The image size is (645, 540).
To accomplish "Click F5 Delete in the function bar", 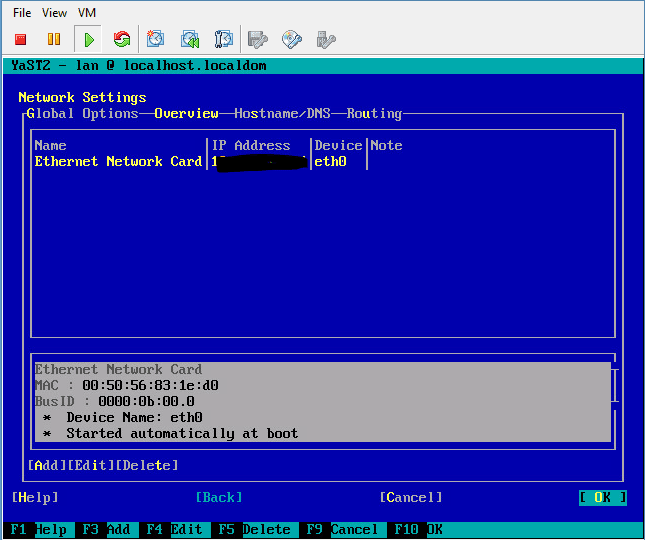I will click(254, 529).
